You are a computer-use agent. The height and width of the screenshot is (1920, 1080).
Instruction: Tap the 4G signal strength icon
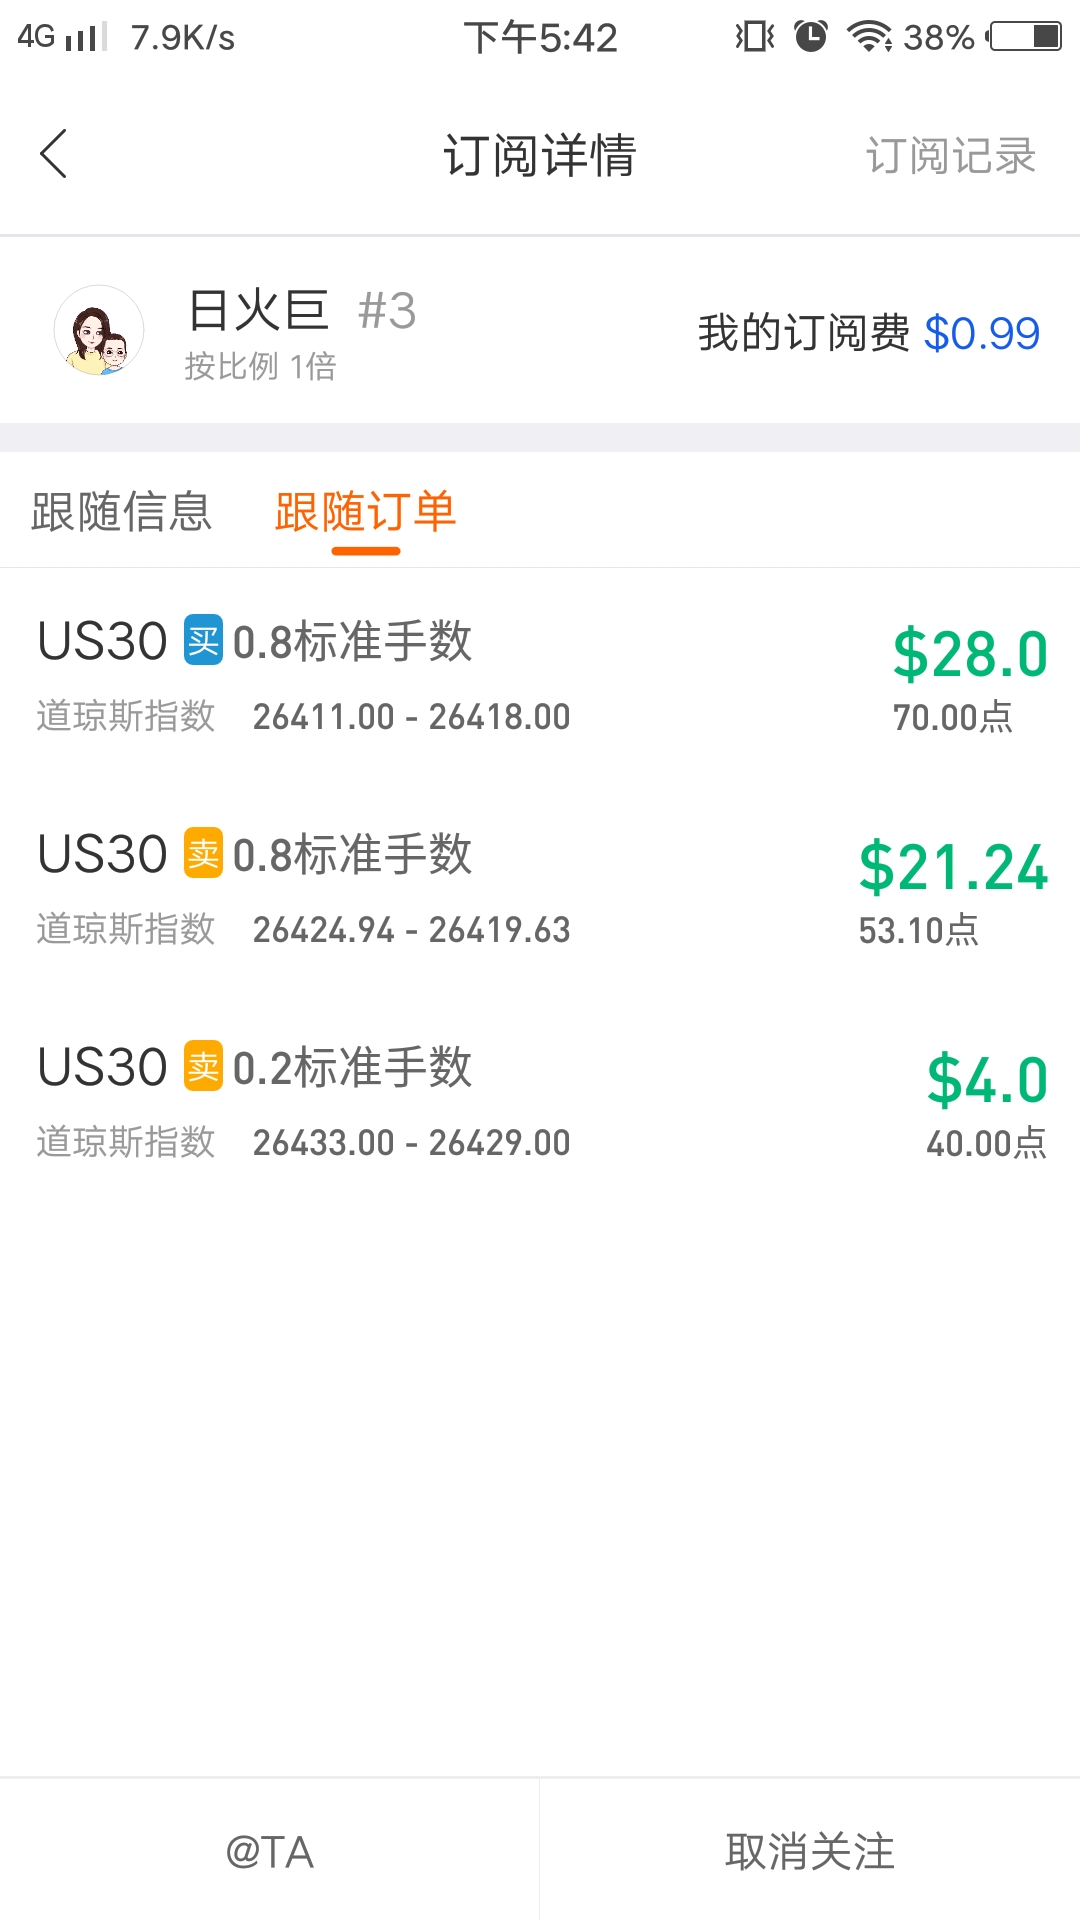click(62, 38)
